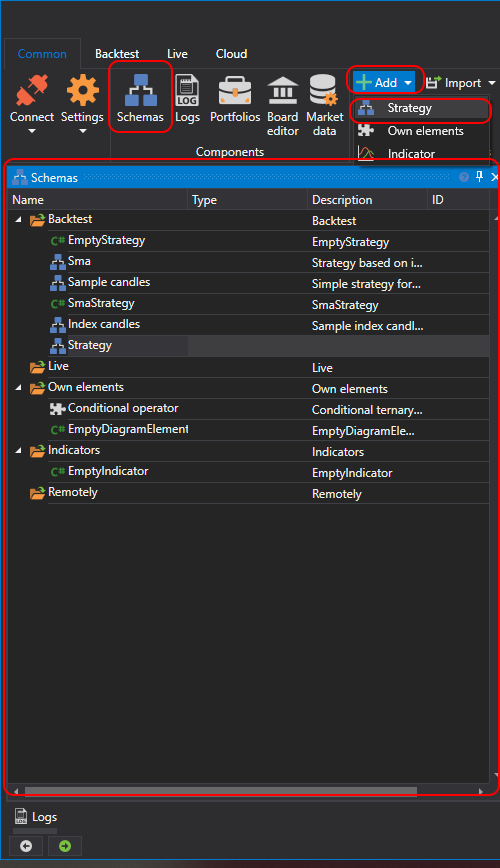Pin the Schemas panel

click(480, 177)
